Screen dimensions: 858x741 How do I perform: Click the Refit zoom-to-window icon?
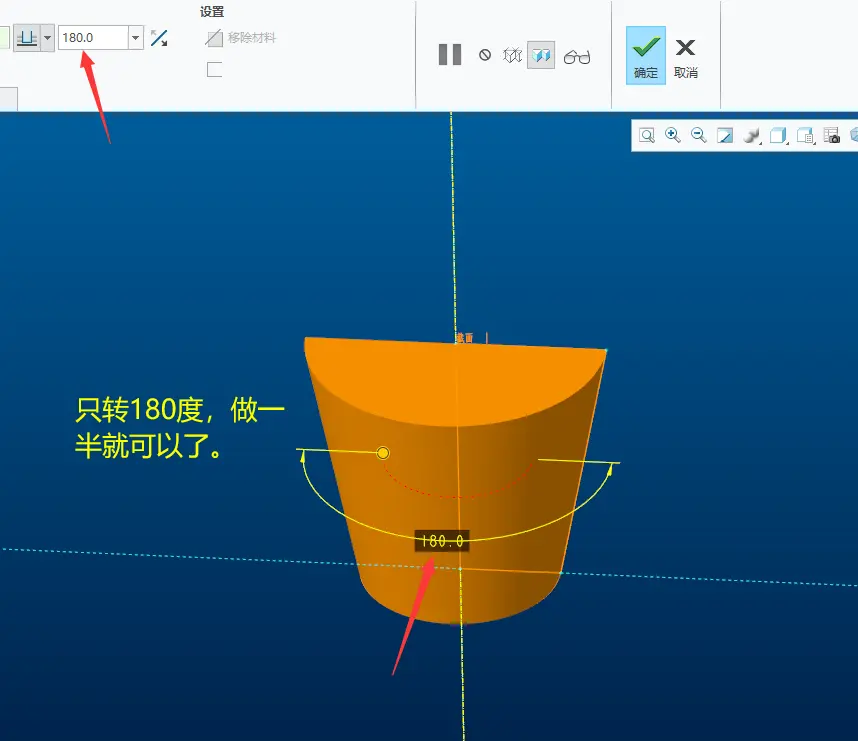(x=647, y=136)
